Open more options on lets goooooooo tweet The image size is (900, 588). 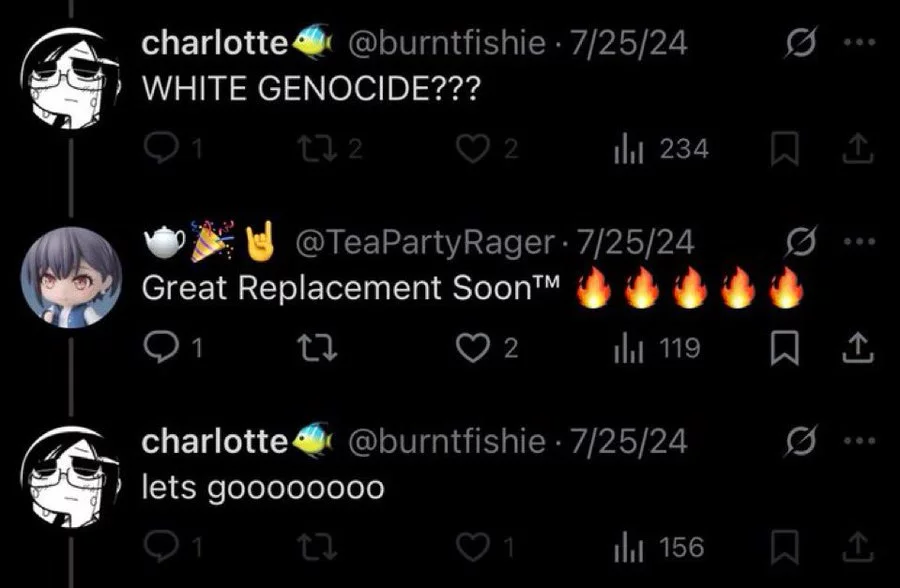(859, 440)
